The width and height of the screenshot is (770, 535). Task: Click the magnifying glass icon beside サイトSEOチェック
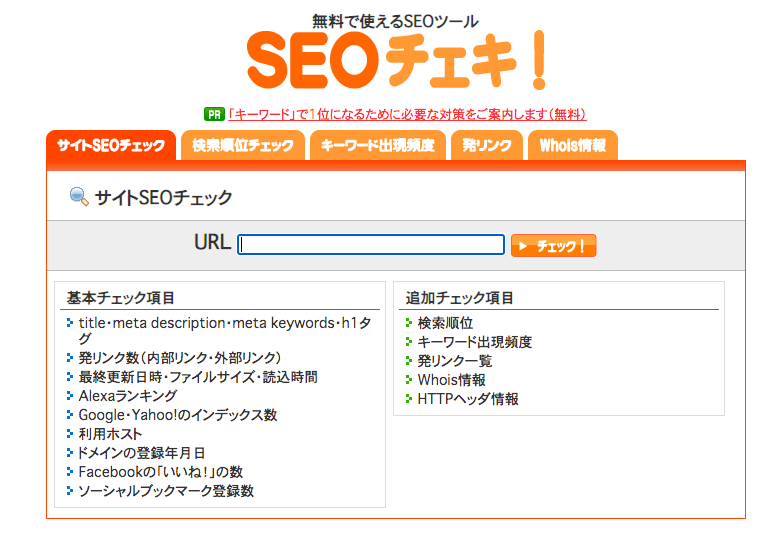[x=79, y=197]
